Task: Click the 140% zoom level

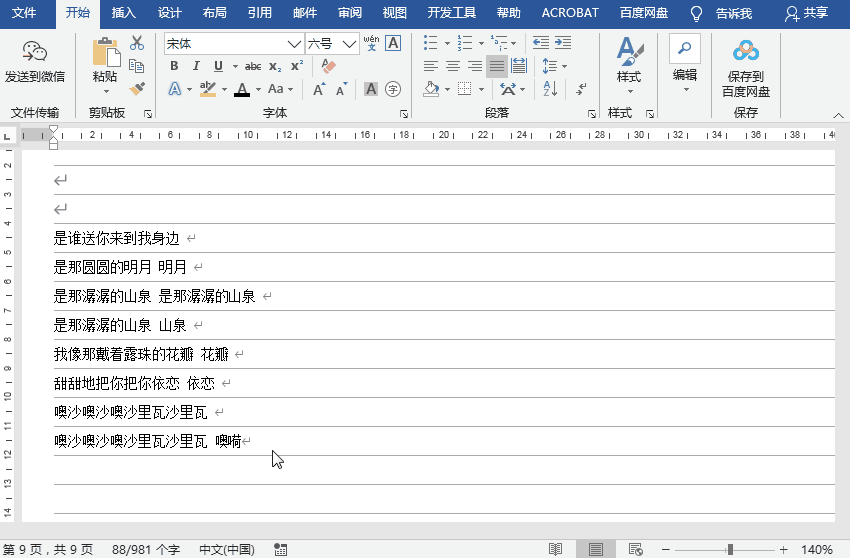Action: point(816,549)
